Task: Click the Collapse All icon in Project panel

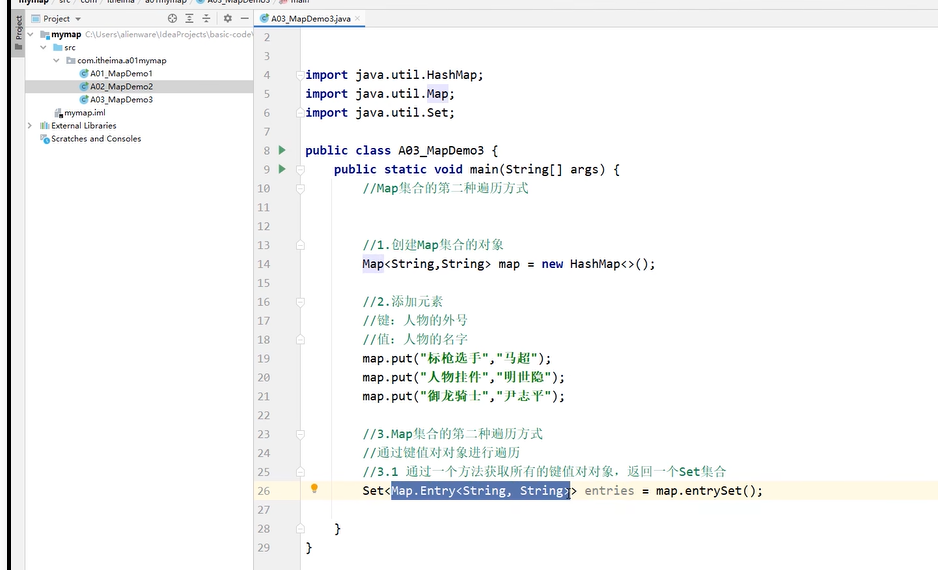Action: [206, 19]
